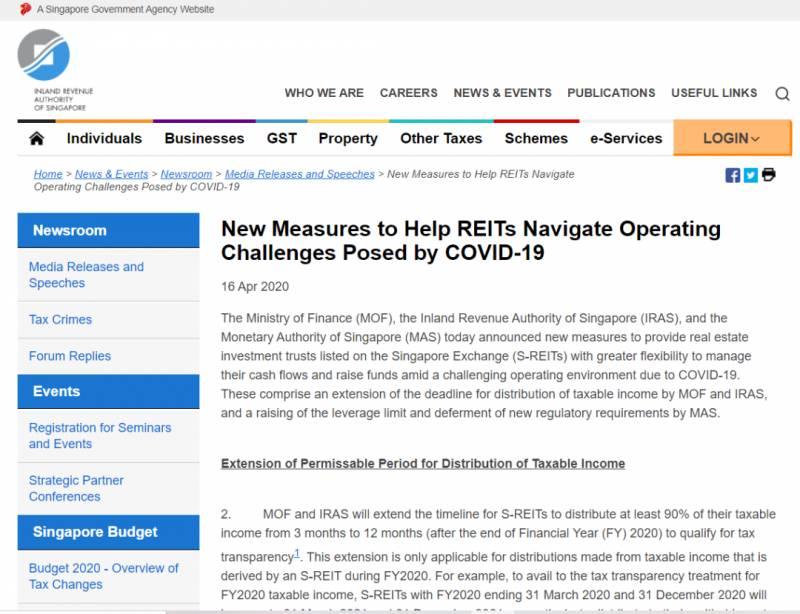The width and height of the screenshot is (800, 614).
Task: Click the print page icon
Action: [x=768, y=174]
